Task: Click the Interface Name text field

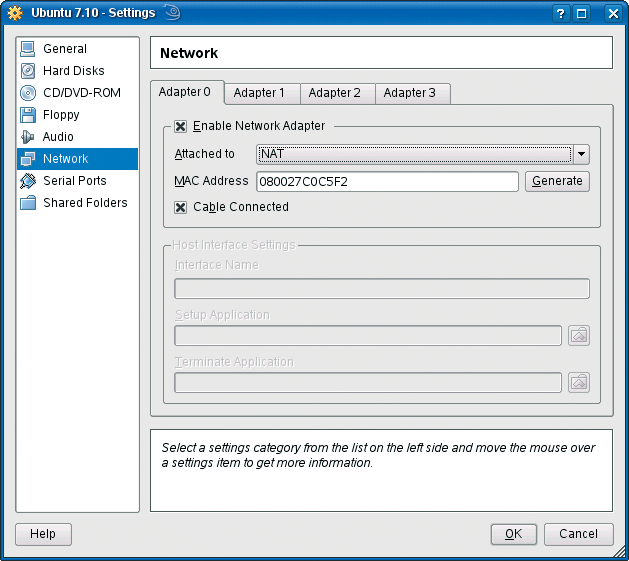Action: coord(382,289)
